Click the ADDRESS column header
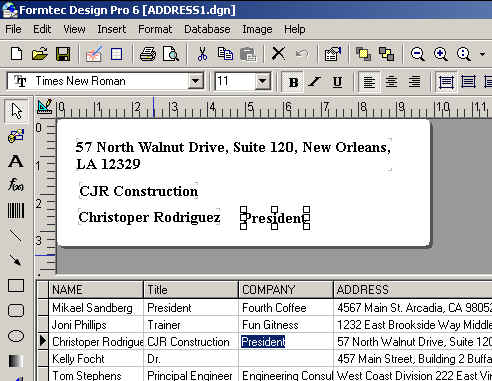This screenshot has height=381, width=492. pyautogui.click(x=413, y=290)
